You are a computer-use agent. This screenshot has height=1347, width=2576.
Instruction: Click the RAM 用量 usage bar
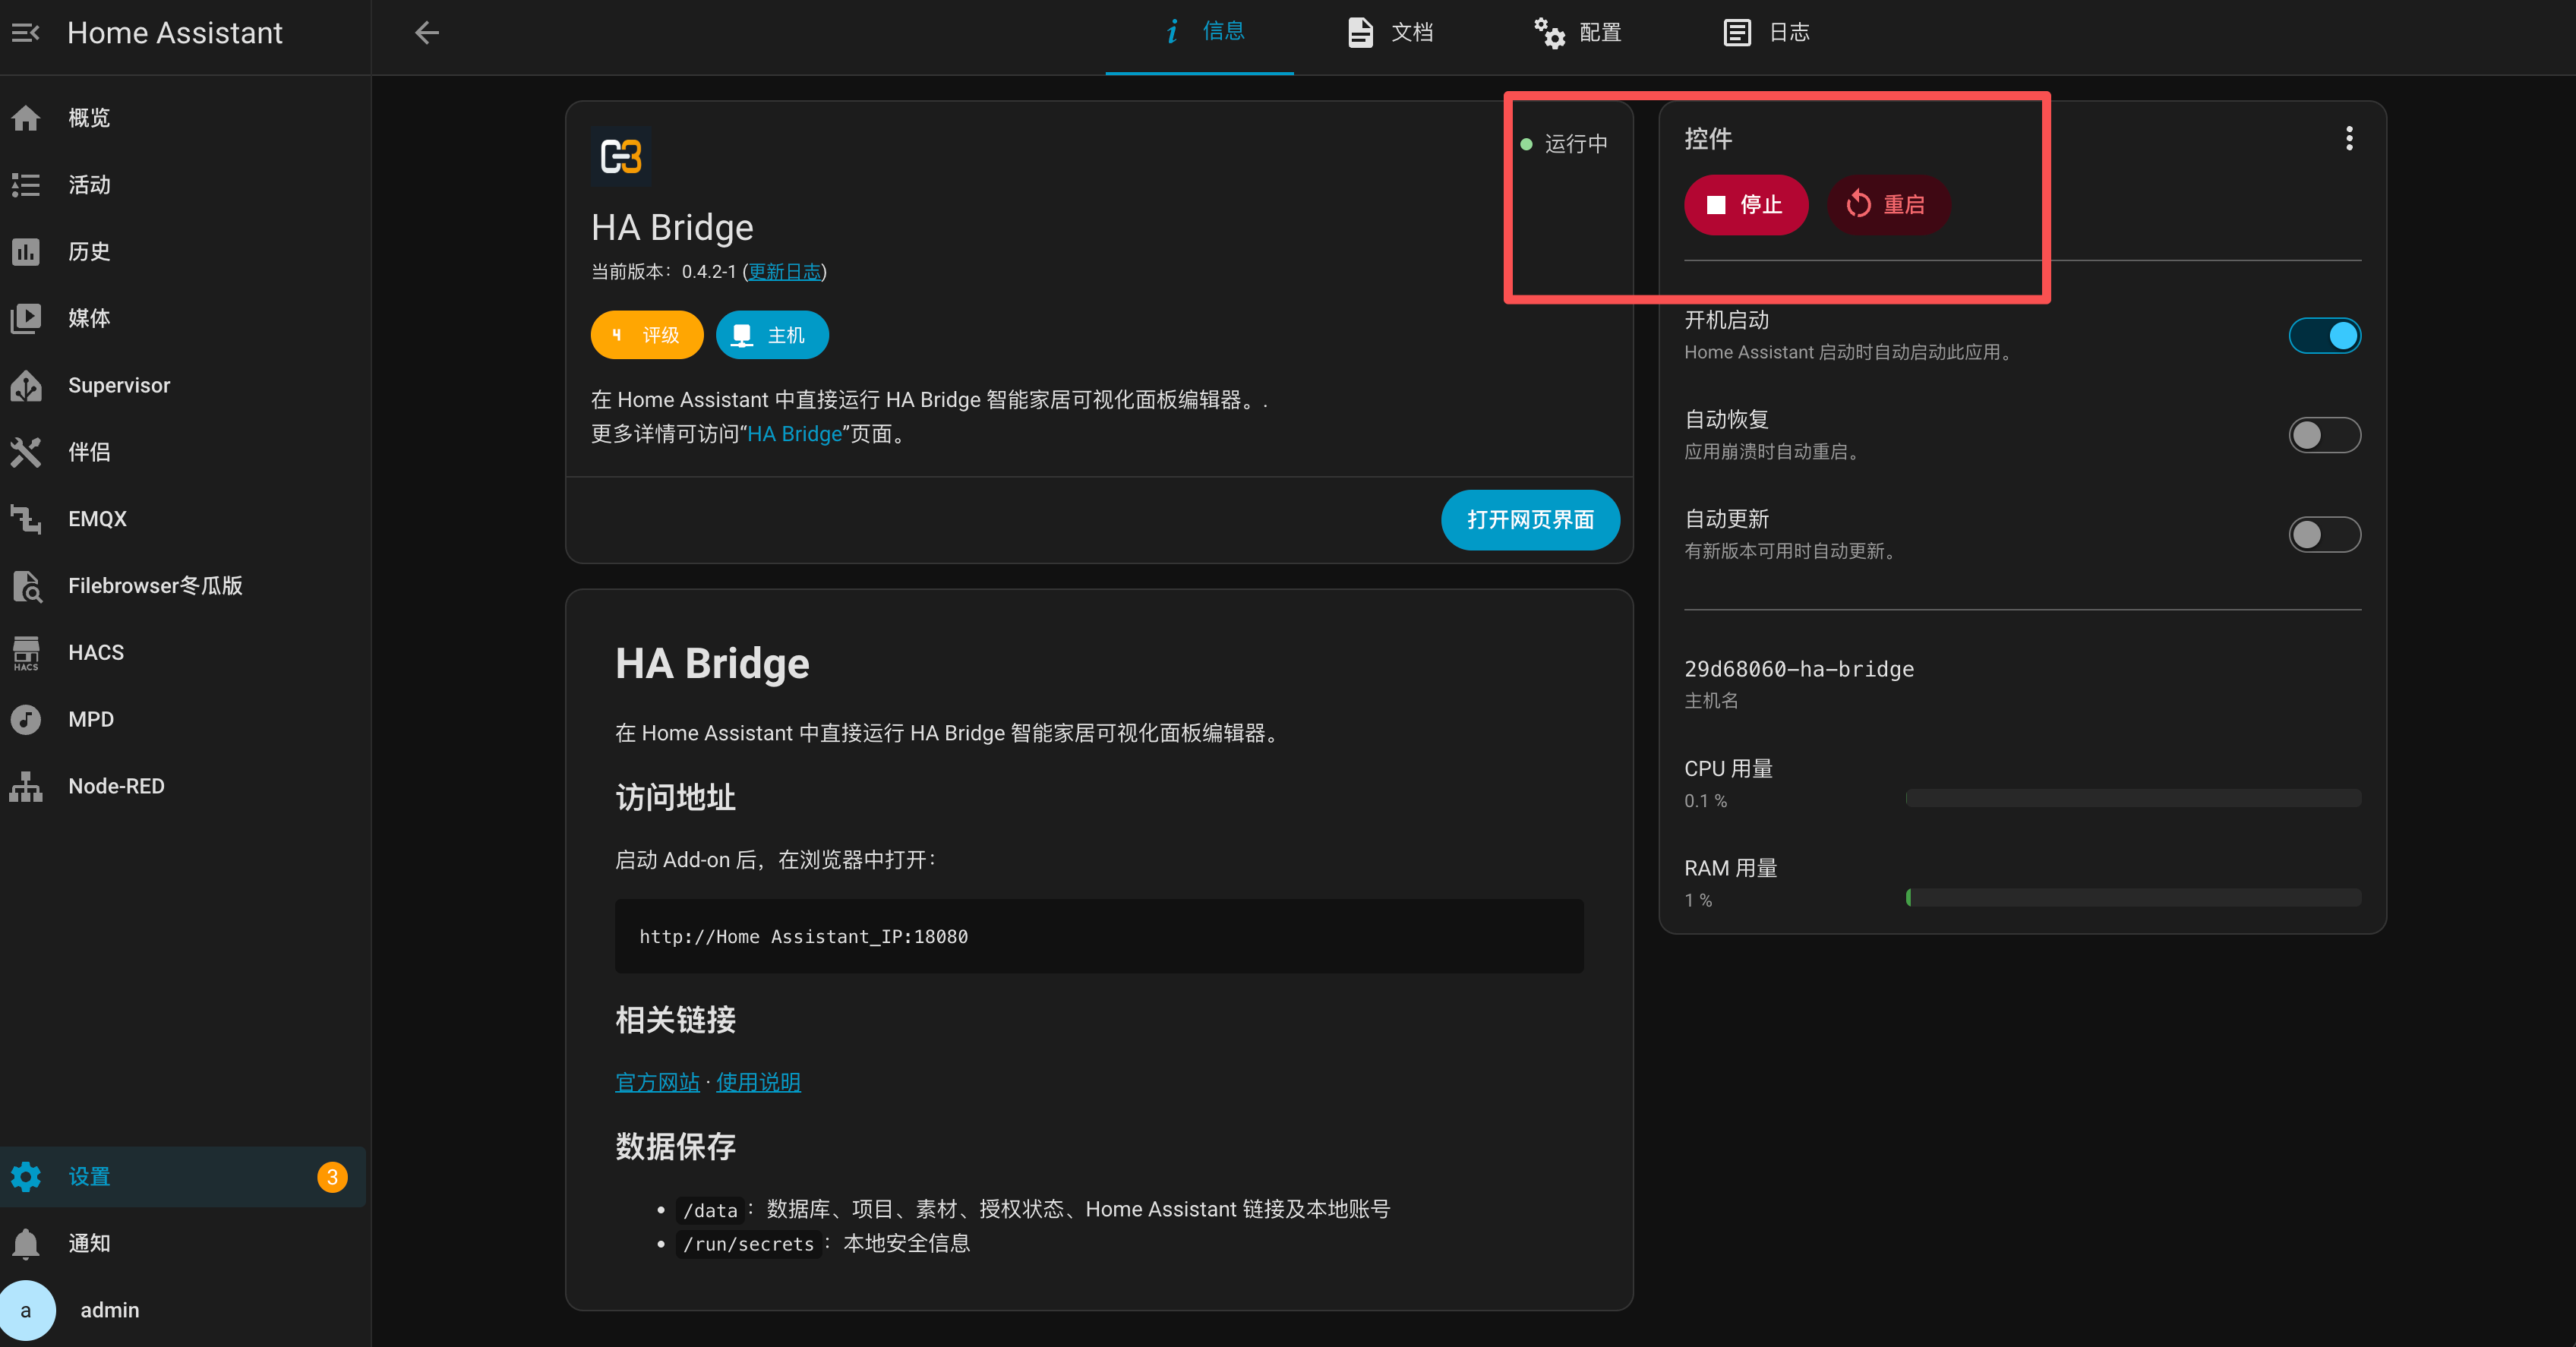tap(2133, 898)
